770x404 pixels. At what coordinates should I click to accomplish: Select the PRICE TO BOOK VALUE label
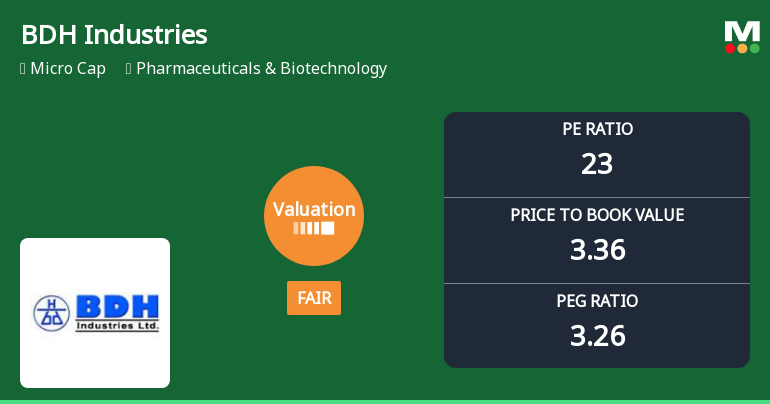coord(597,216)
